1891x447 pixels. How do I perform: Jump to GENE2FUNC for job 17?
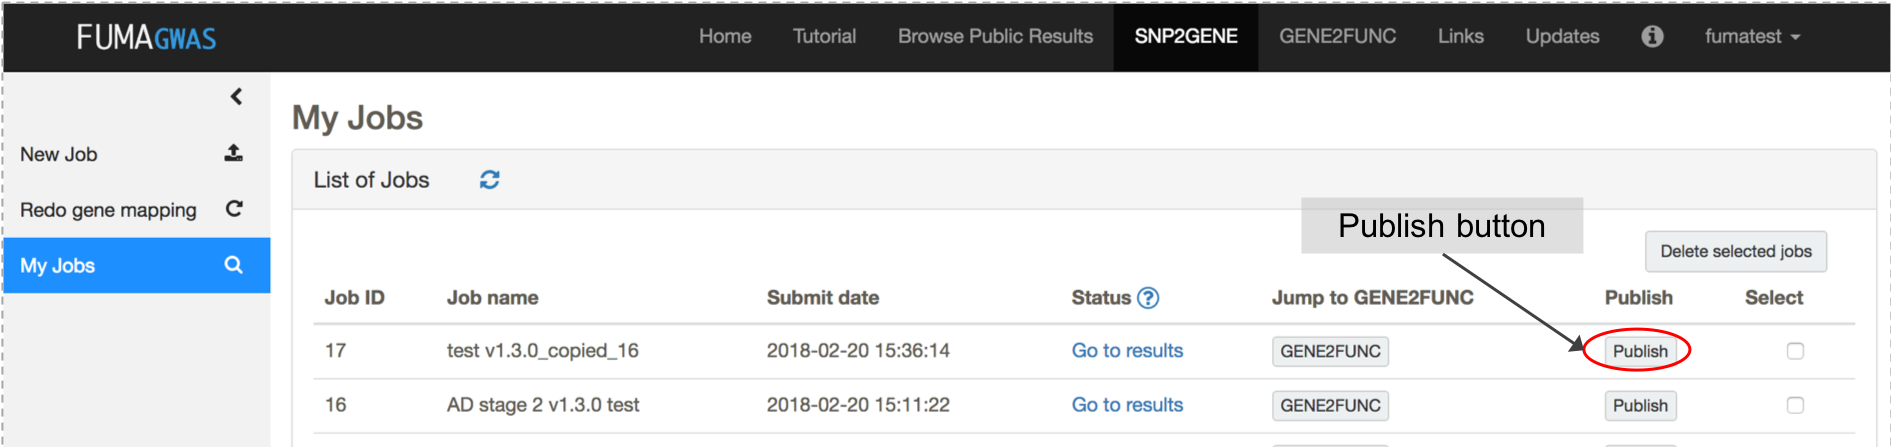(x=1330, y=351)
